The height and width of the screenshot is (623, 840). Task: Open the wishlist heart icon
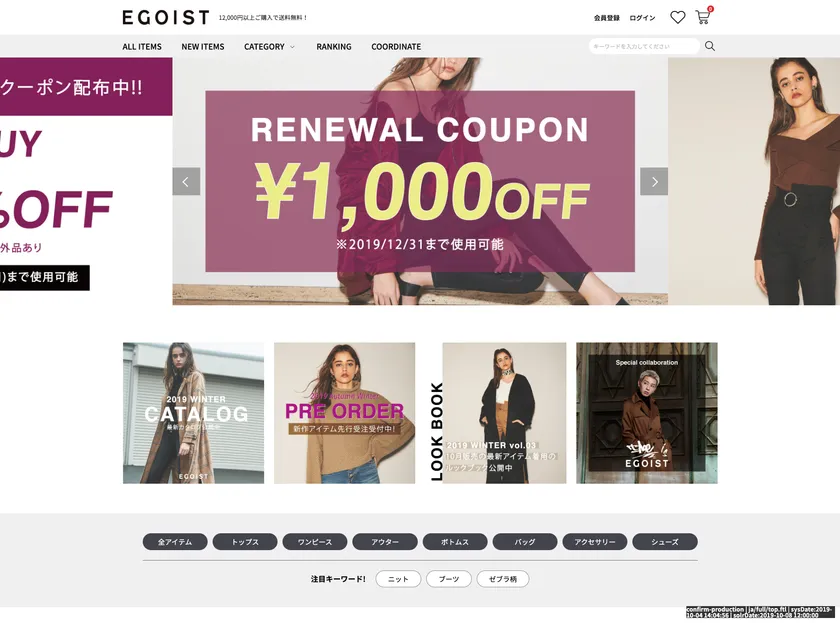click(x=678, y=17)
